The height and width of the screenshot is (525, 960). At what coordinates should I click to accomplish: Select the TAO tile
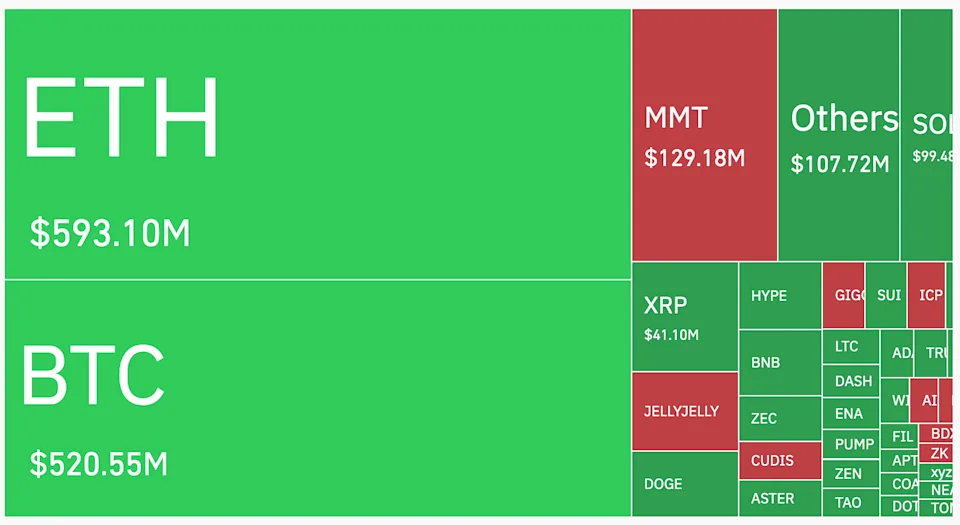click(x=851, y=503)
